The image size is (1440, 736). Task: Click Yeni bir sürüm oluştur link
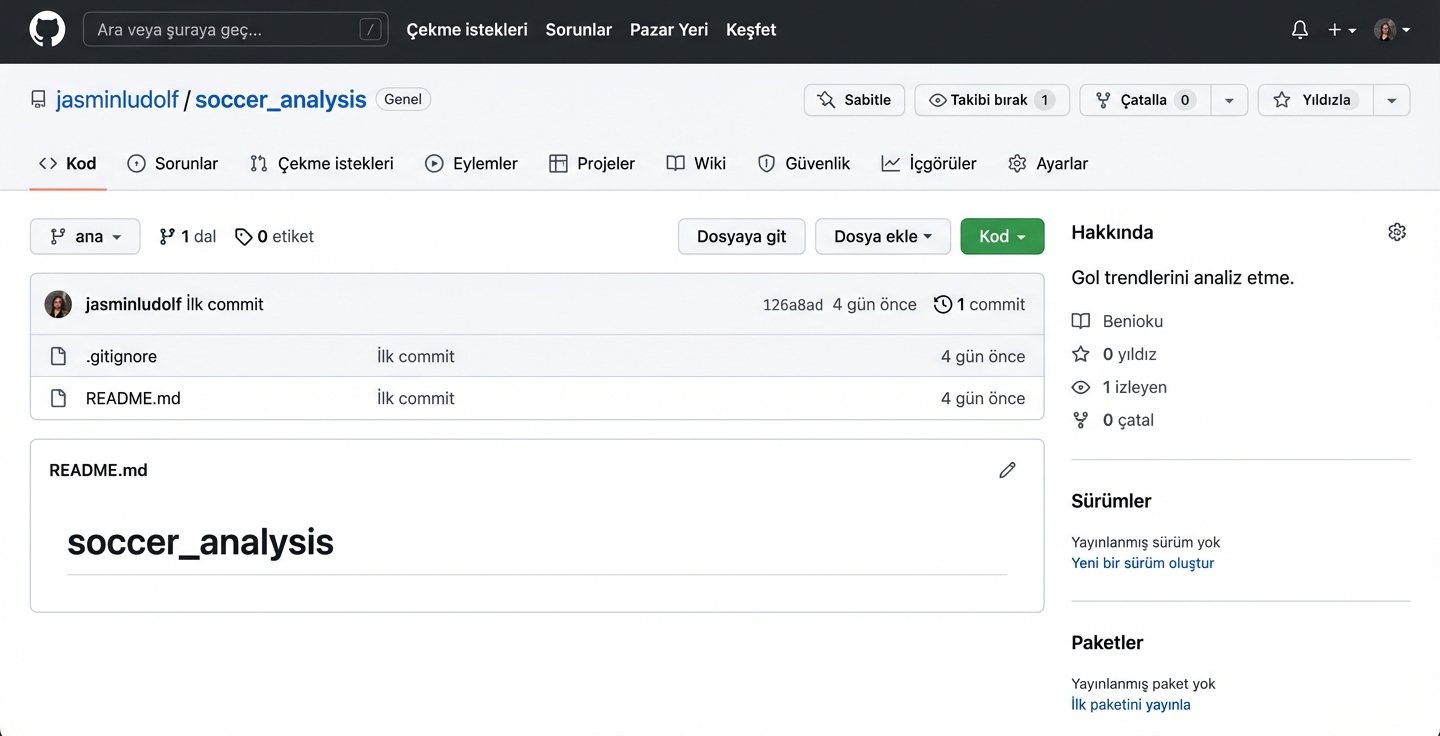[x=1142, y=563]
